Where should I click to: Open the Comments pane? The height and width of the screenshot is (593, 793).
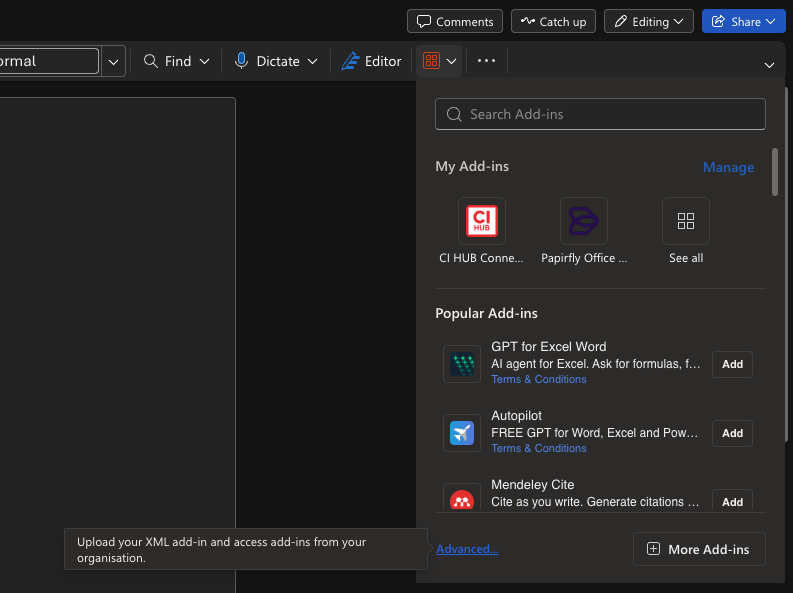(x=455, y=21)
